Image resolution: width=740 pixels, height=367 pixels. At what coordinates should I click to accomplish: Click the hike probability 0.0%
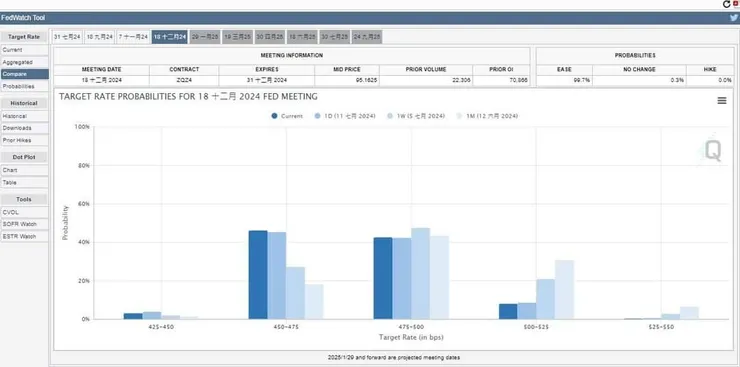click(x=724, y=81)
